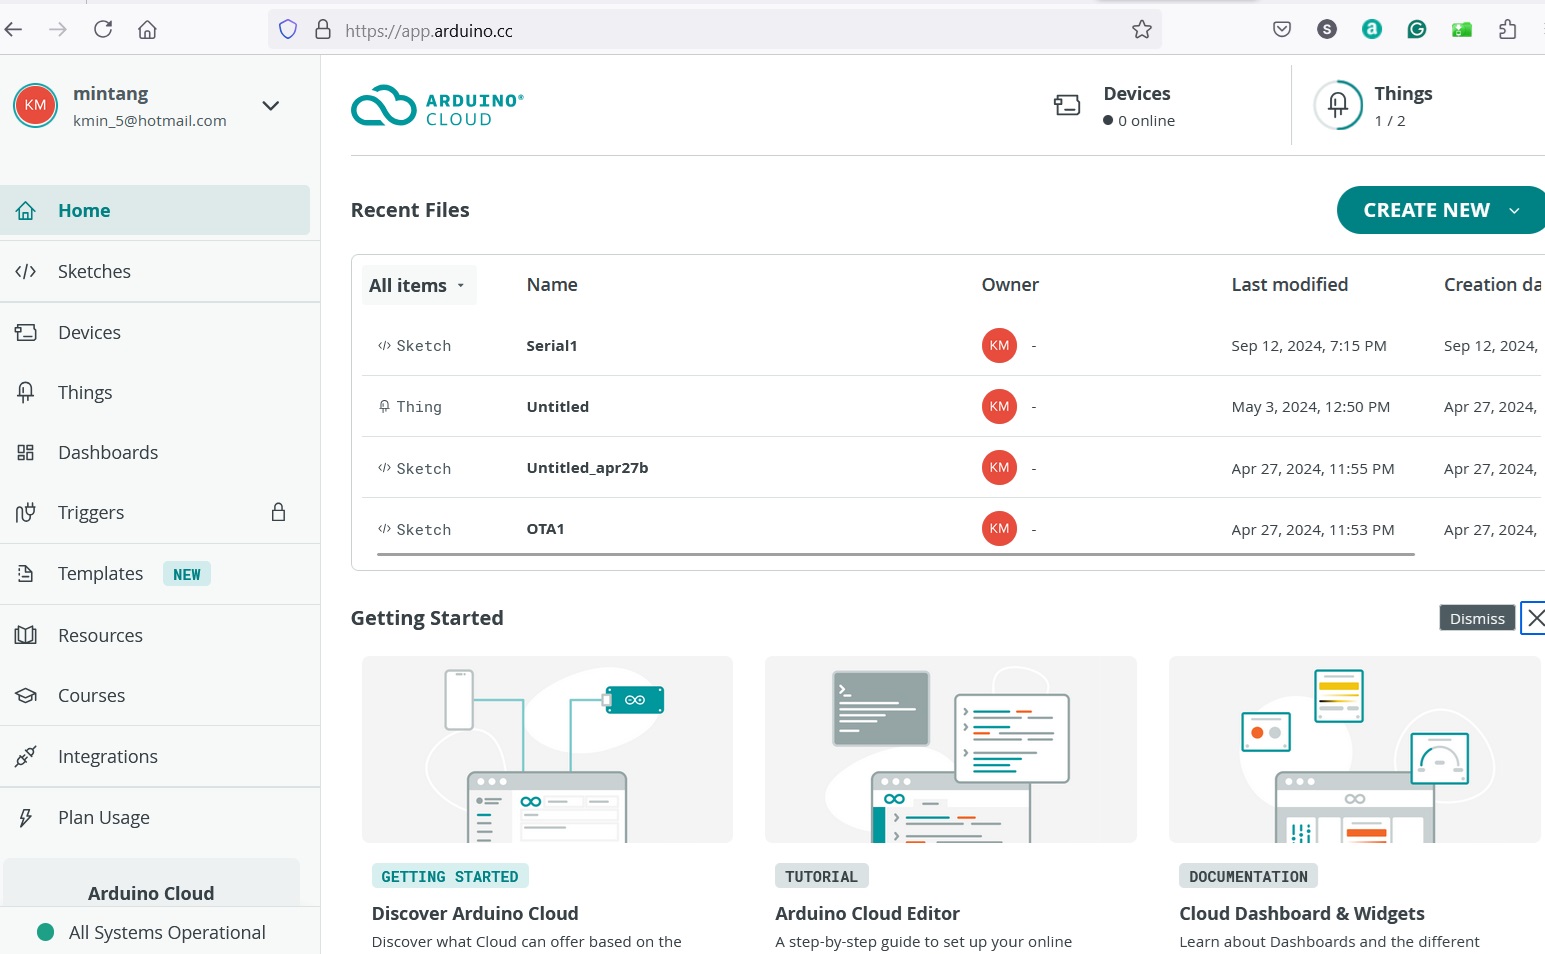Bookmark this page with the star icon
The height and width of the screenshot is (954, 1545).
coord(1141,30)
